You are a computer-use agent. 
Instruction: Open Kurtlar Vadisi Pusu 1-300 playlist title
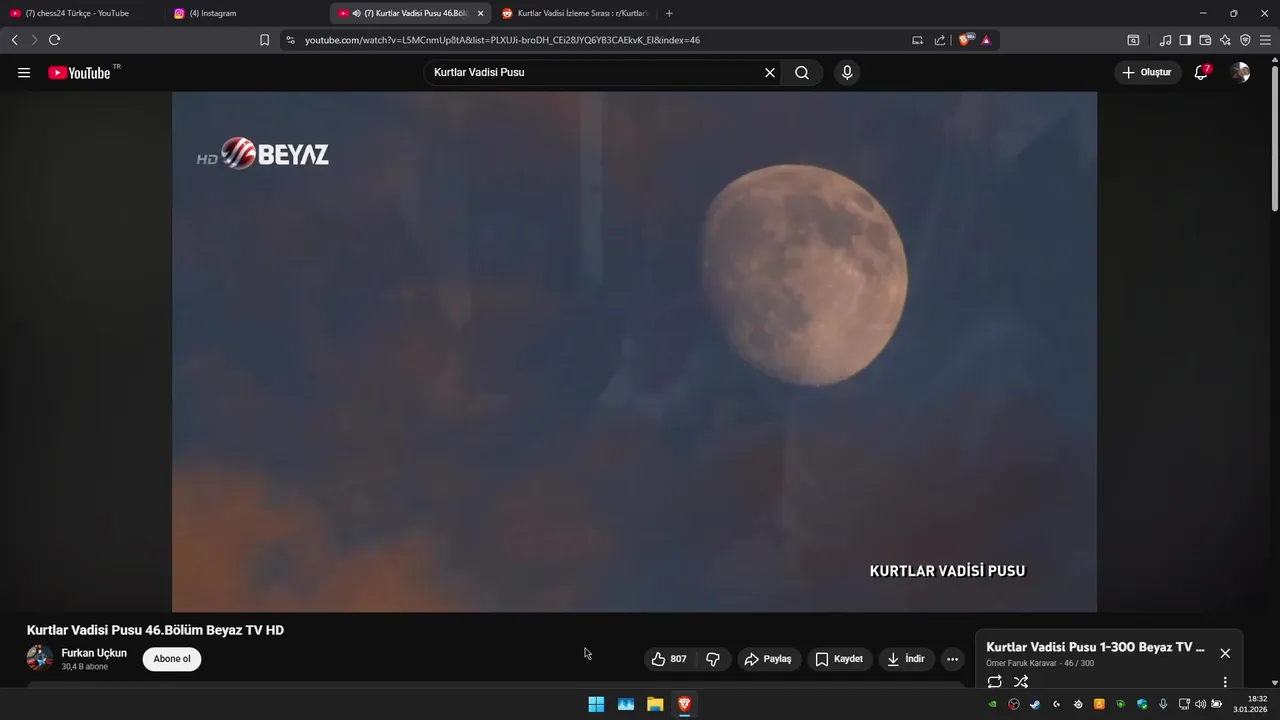(1095, 647)
